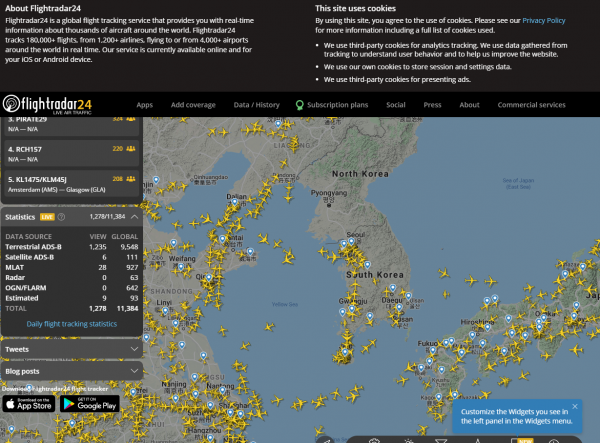Open the Add coverage menu item
The width and height of the screenshot is (600, 443).
(193, 105)
